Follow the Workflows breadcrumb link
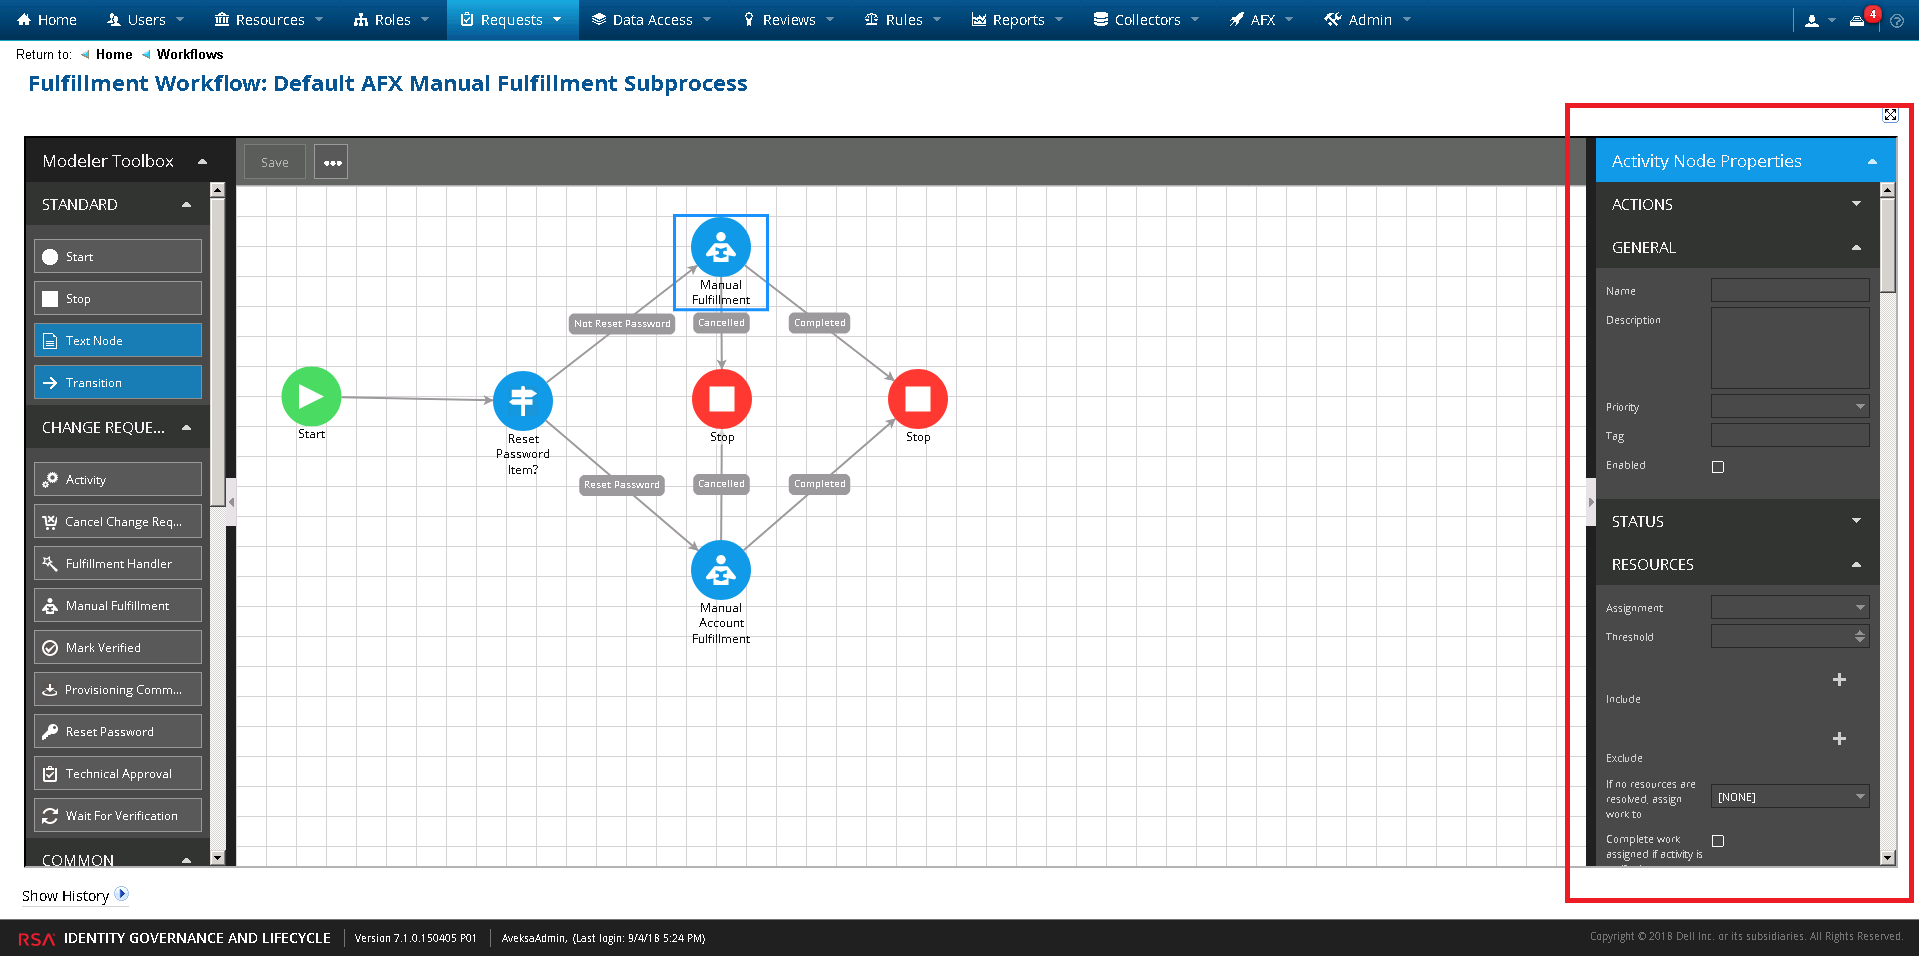Viewport: 1919px width, 956px height. [189, 54]
